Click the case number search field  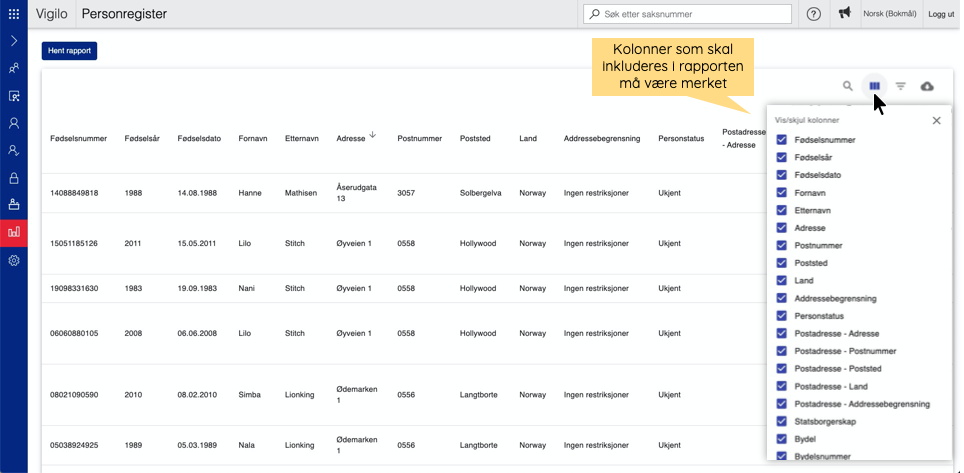[689, 14]
